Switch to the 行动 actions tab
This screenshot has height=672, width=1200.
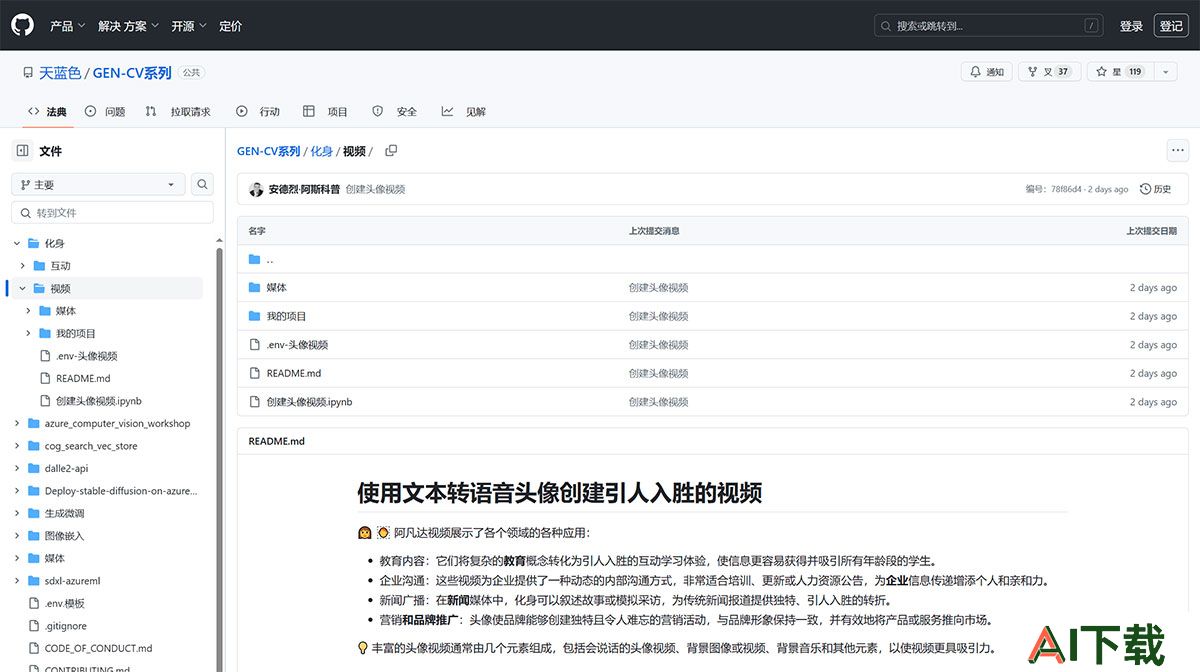tap(258, 111)
